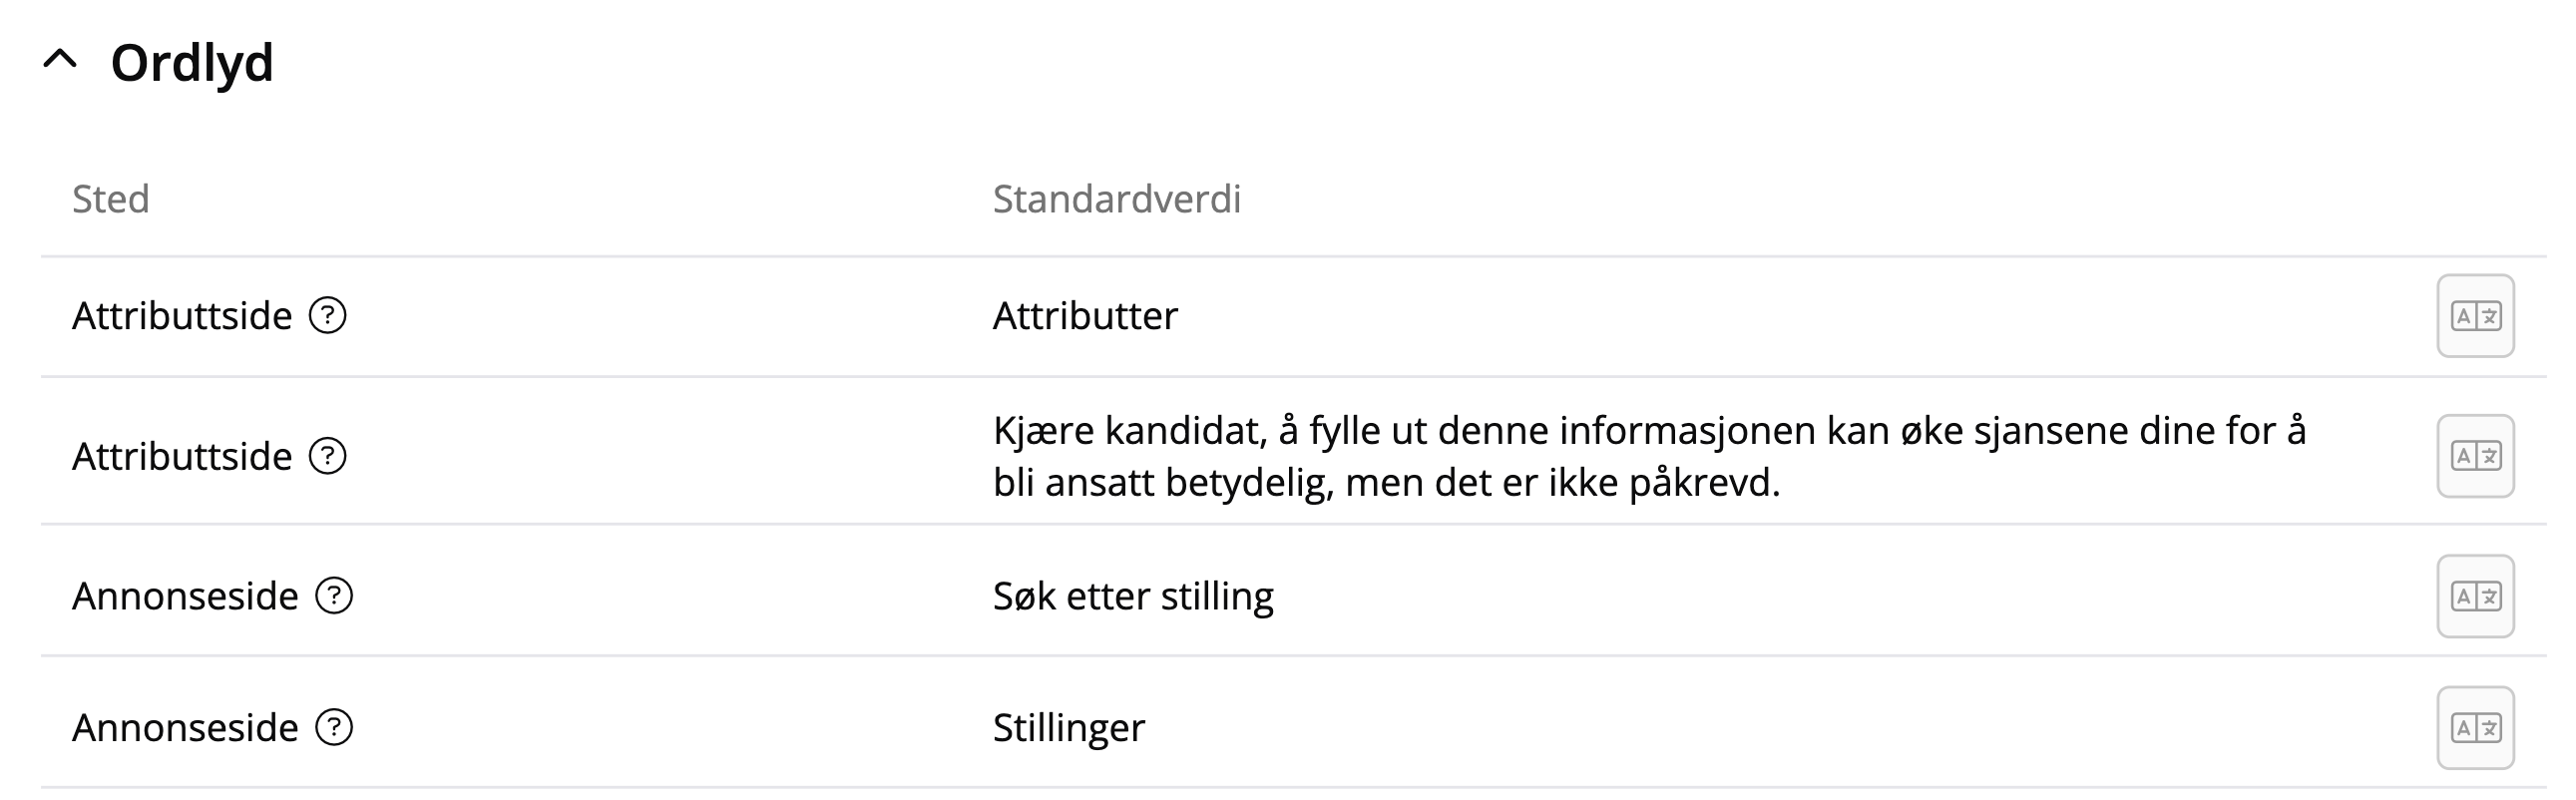The width and height of the screenshot is (2576, 800).
Task: Click Annonseside label in the Stillinger row
Action: [x=185, y=727]
